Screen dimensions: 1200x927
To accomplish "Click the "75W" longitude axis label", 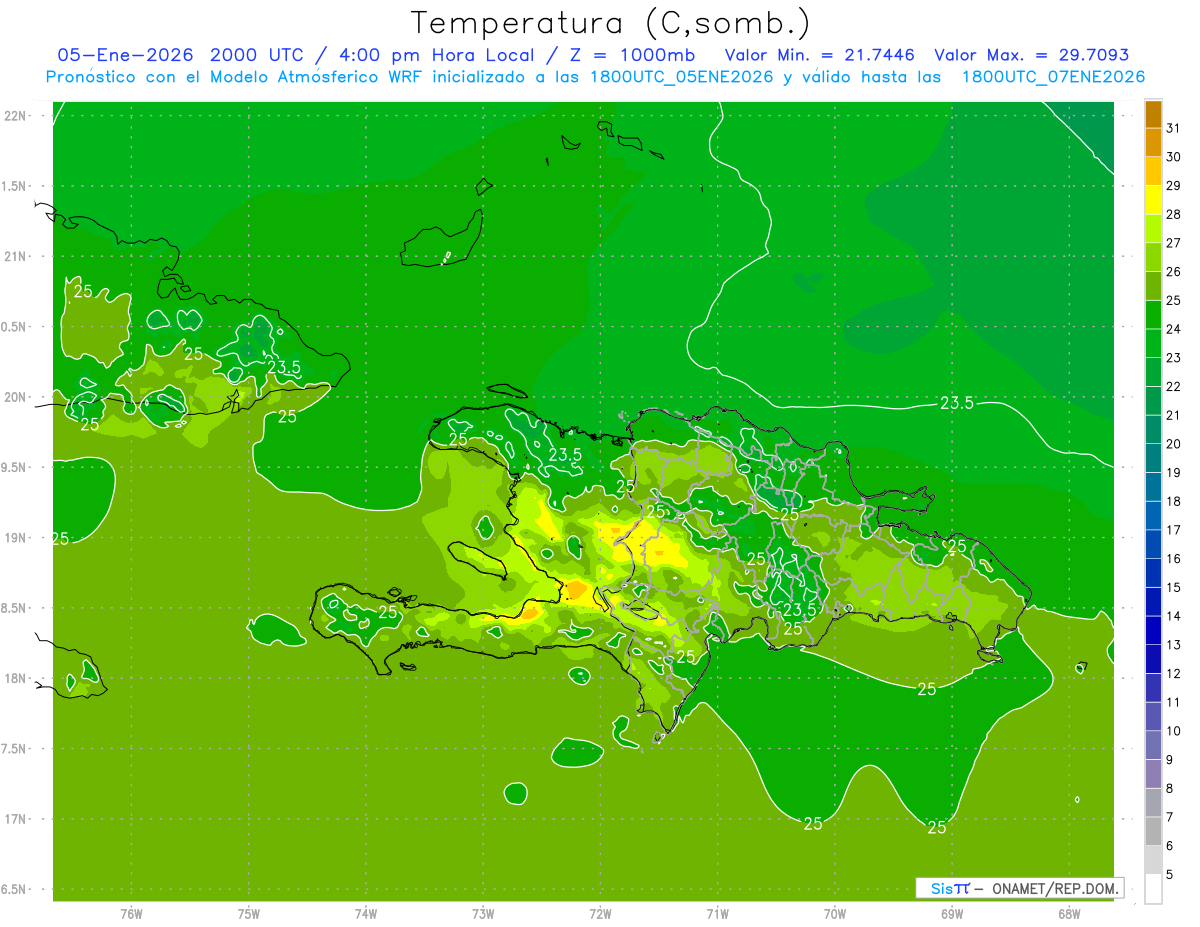I will click(x=249, y=913).
